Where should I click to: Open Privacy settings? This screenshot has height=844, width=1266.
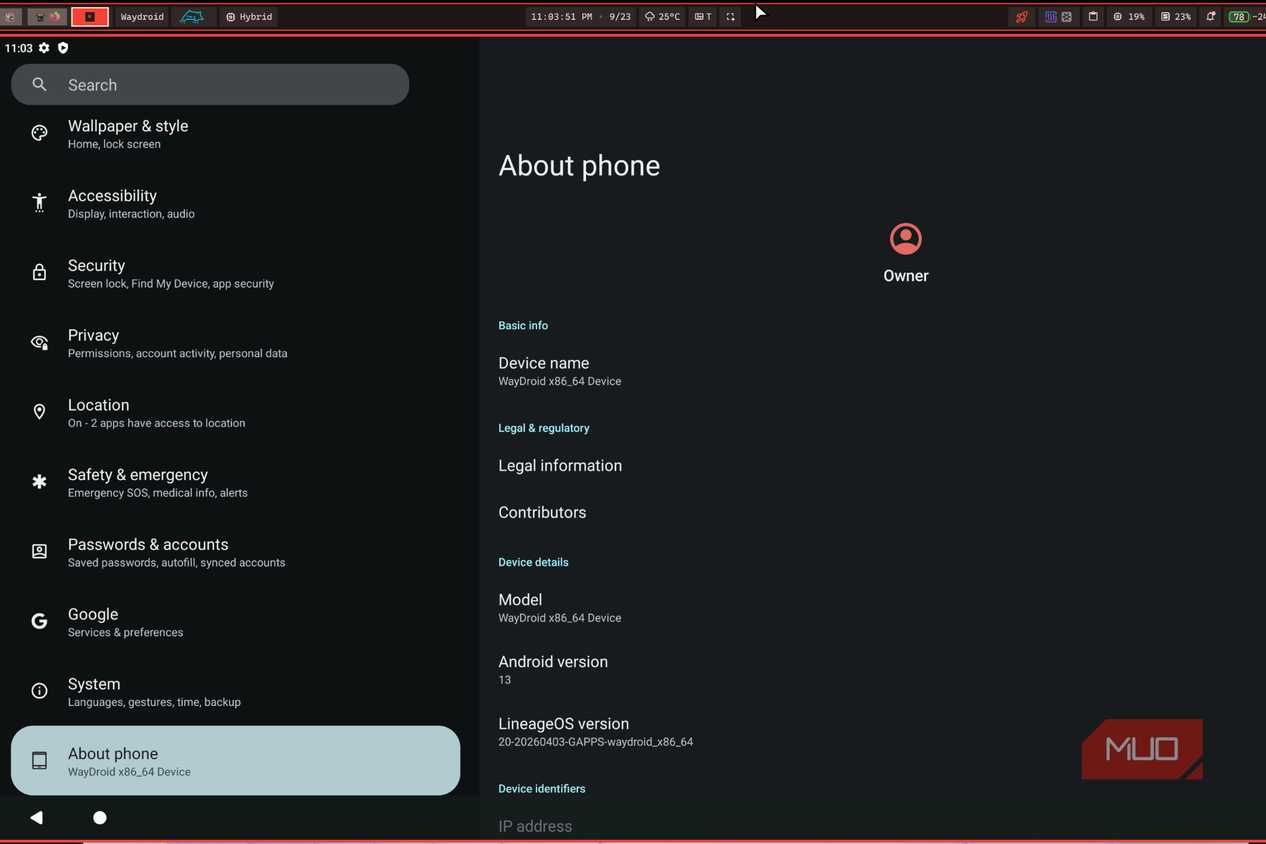click(236, 343)
